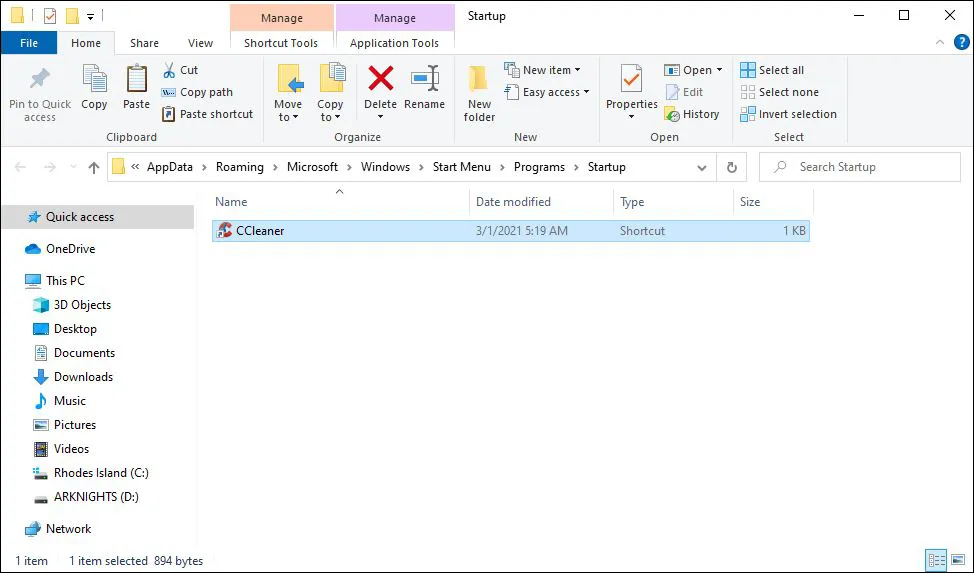The width and height of the screenshot is (974, 573).
Task: Switch to the Share ribbon tab
Action: pos(144,43)
